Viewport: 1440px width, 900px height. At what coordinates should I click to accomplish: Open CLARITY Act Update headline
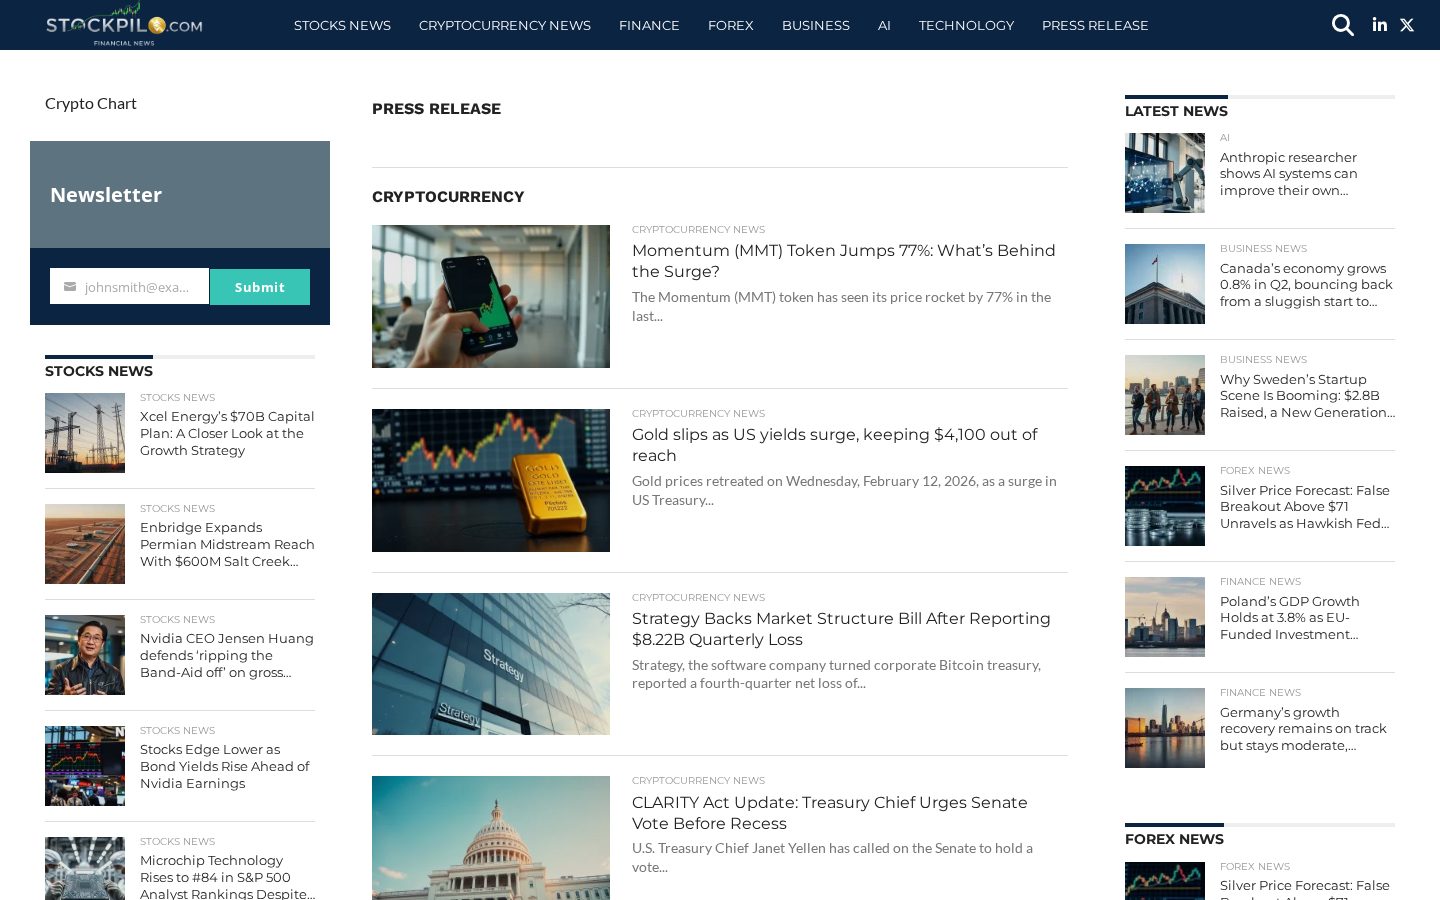[830, 813]
